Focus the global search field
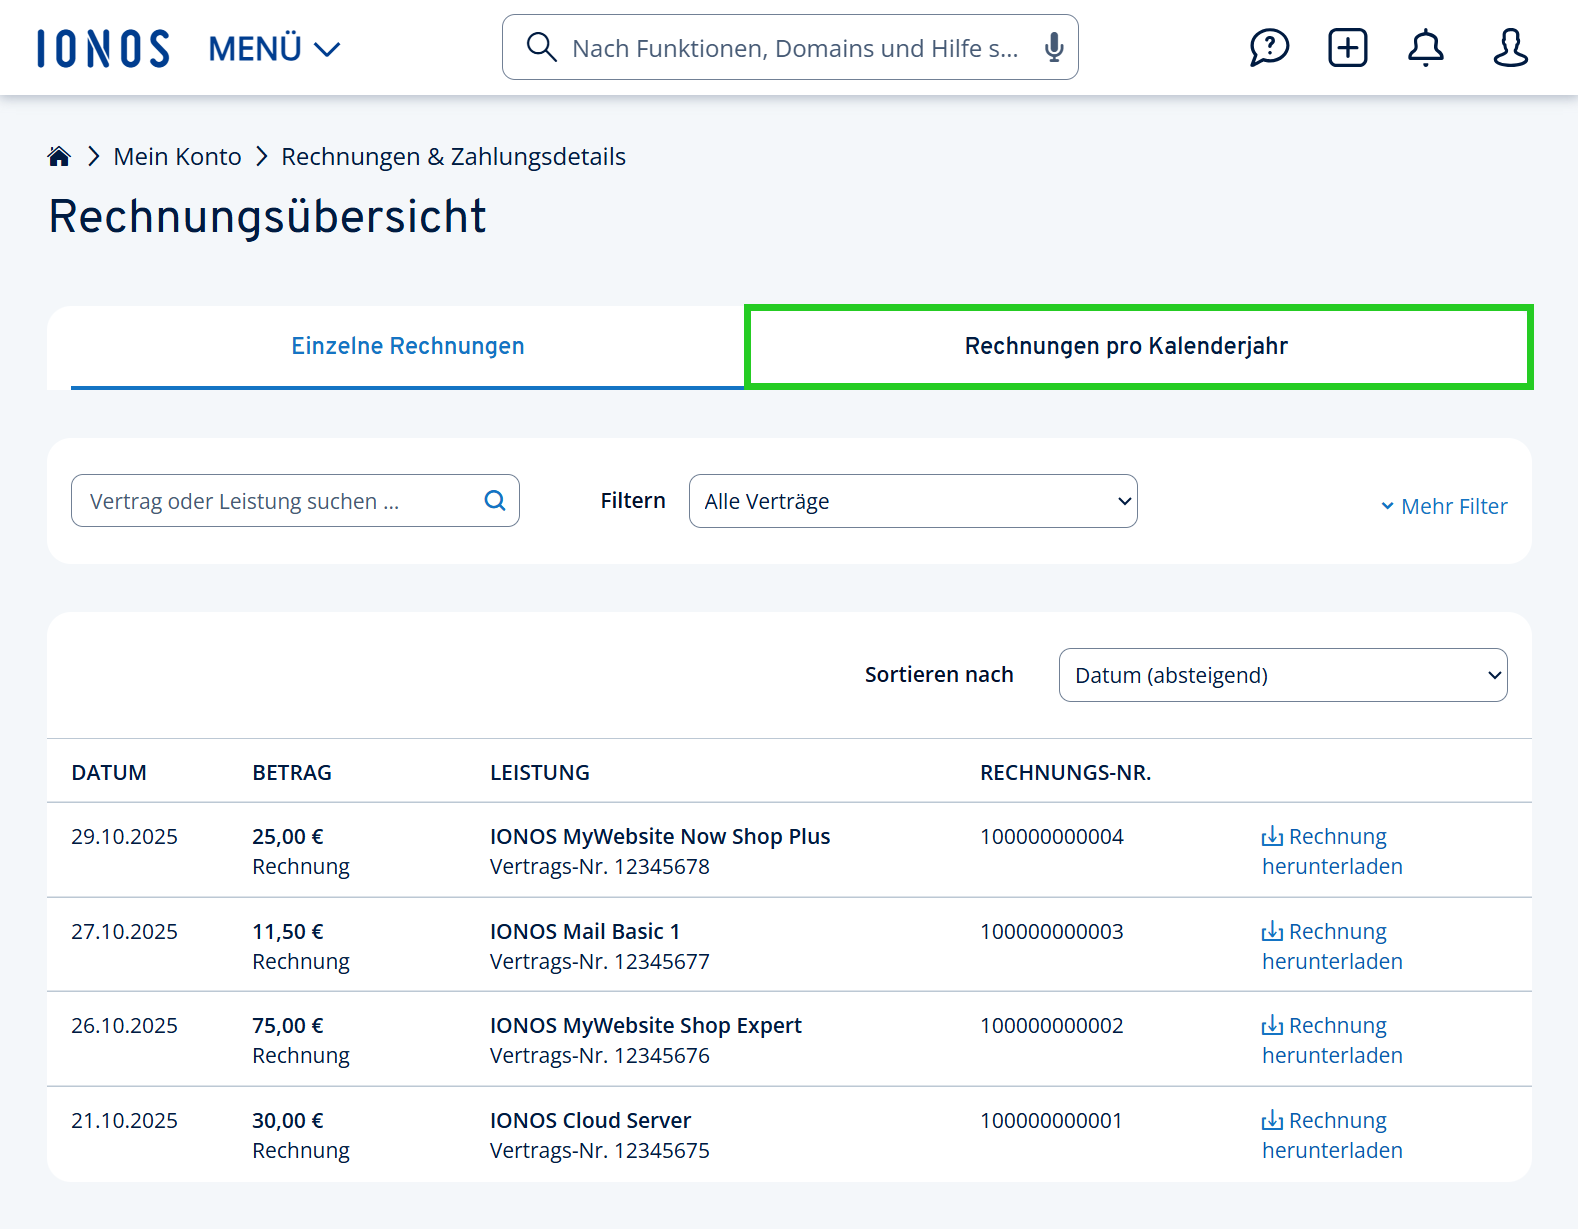This screenshot has width=1578, height=1229. coord(790,47)
